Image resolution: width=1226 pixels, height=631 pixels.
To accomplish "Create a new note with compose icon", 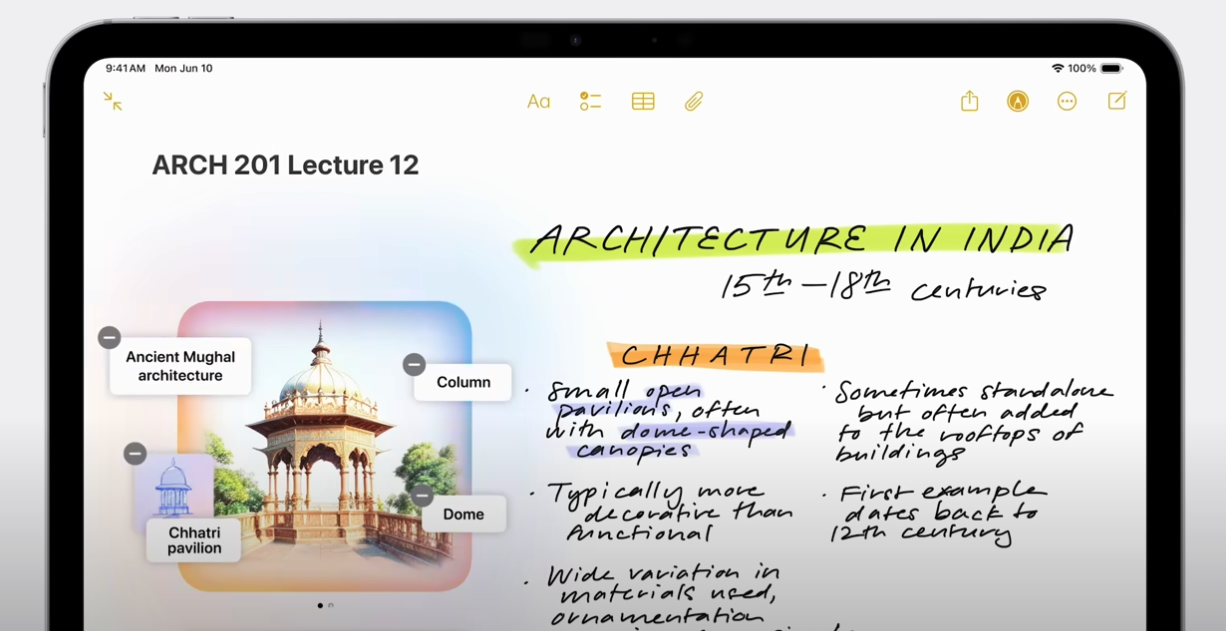I will click(1117, 101).
